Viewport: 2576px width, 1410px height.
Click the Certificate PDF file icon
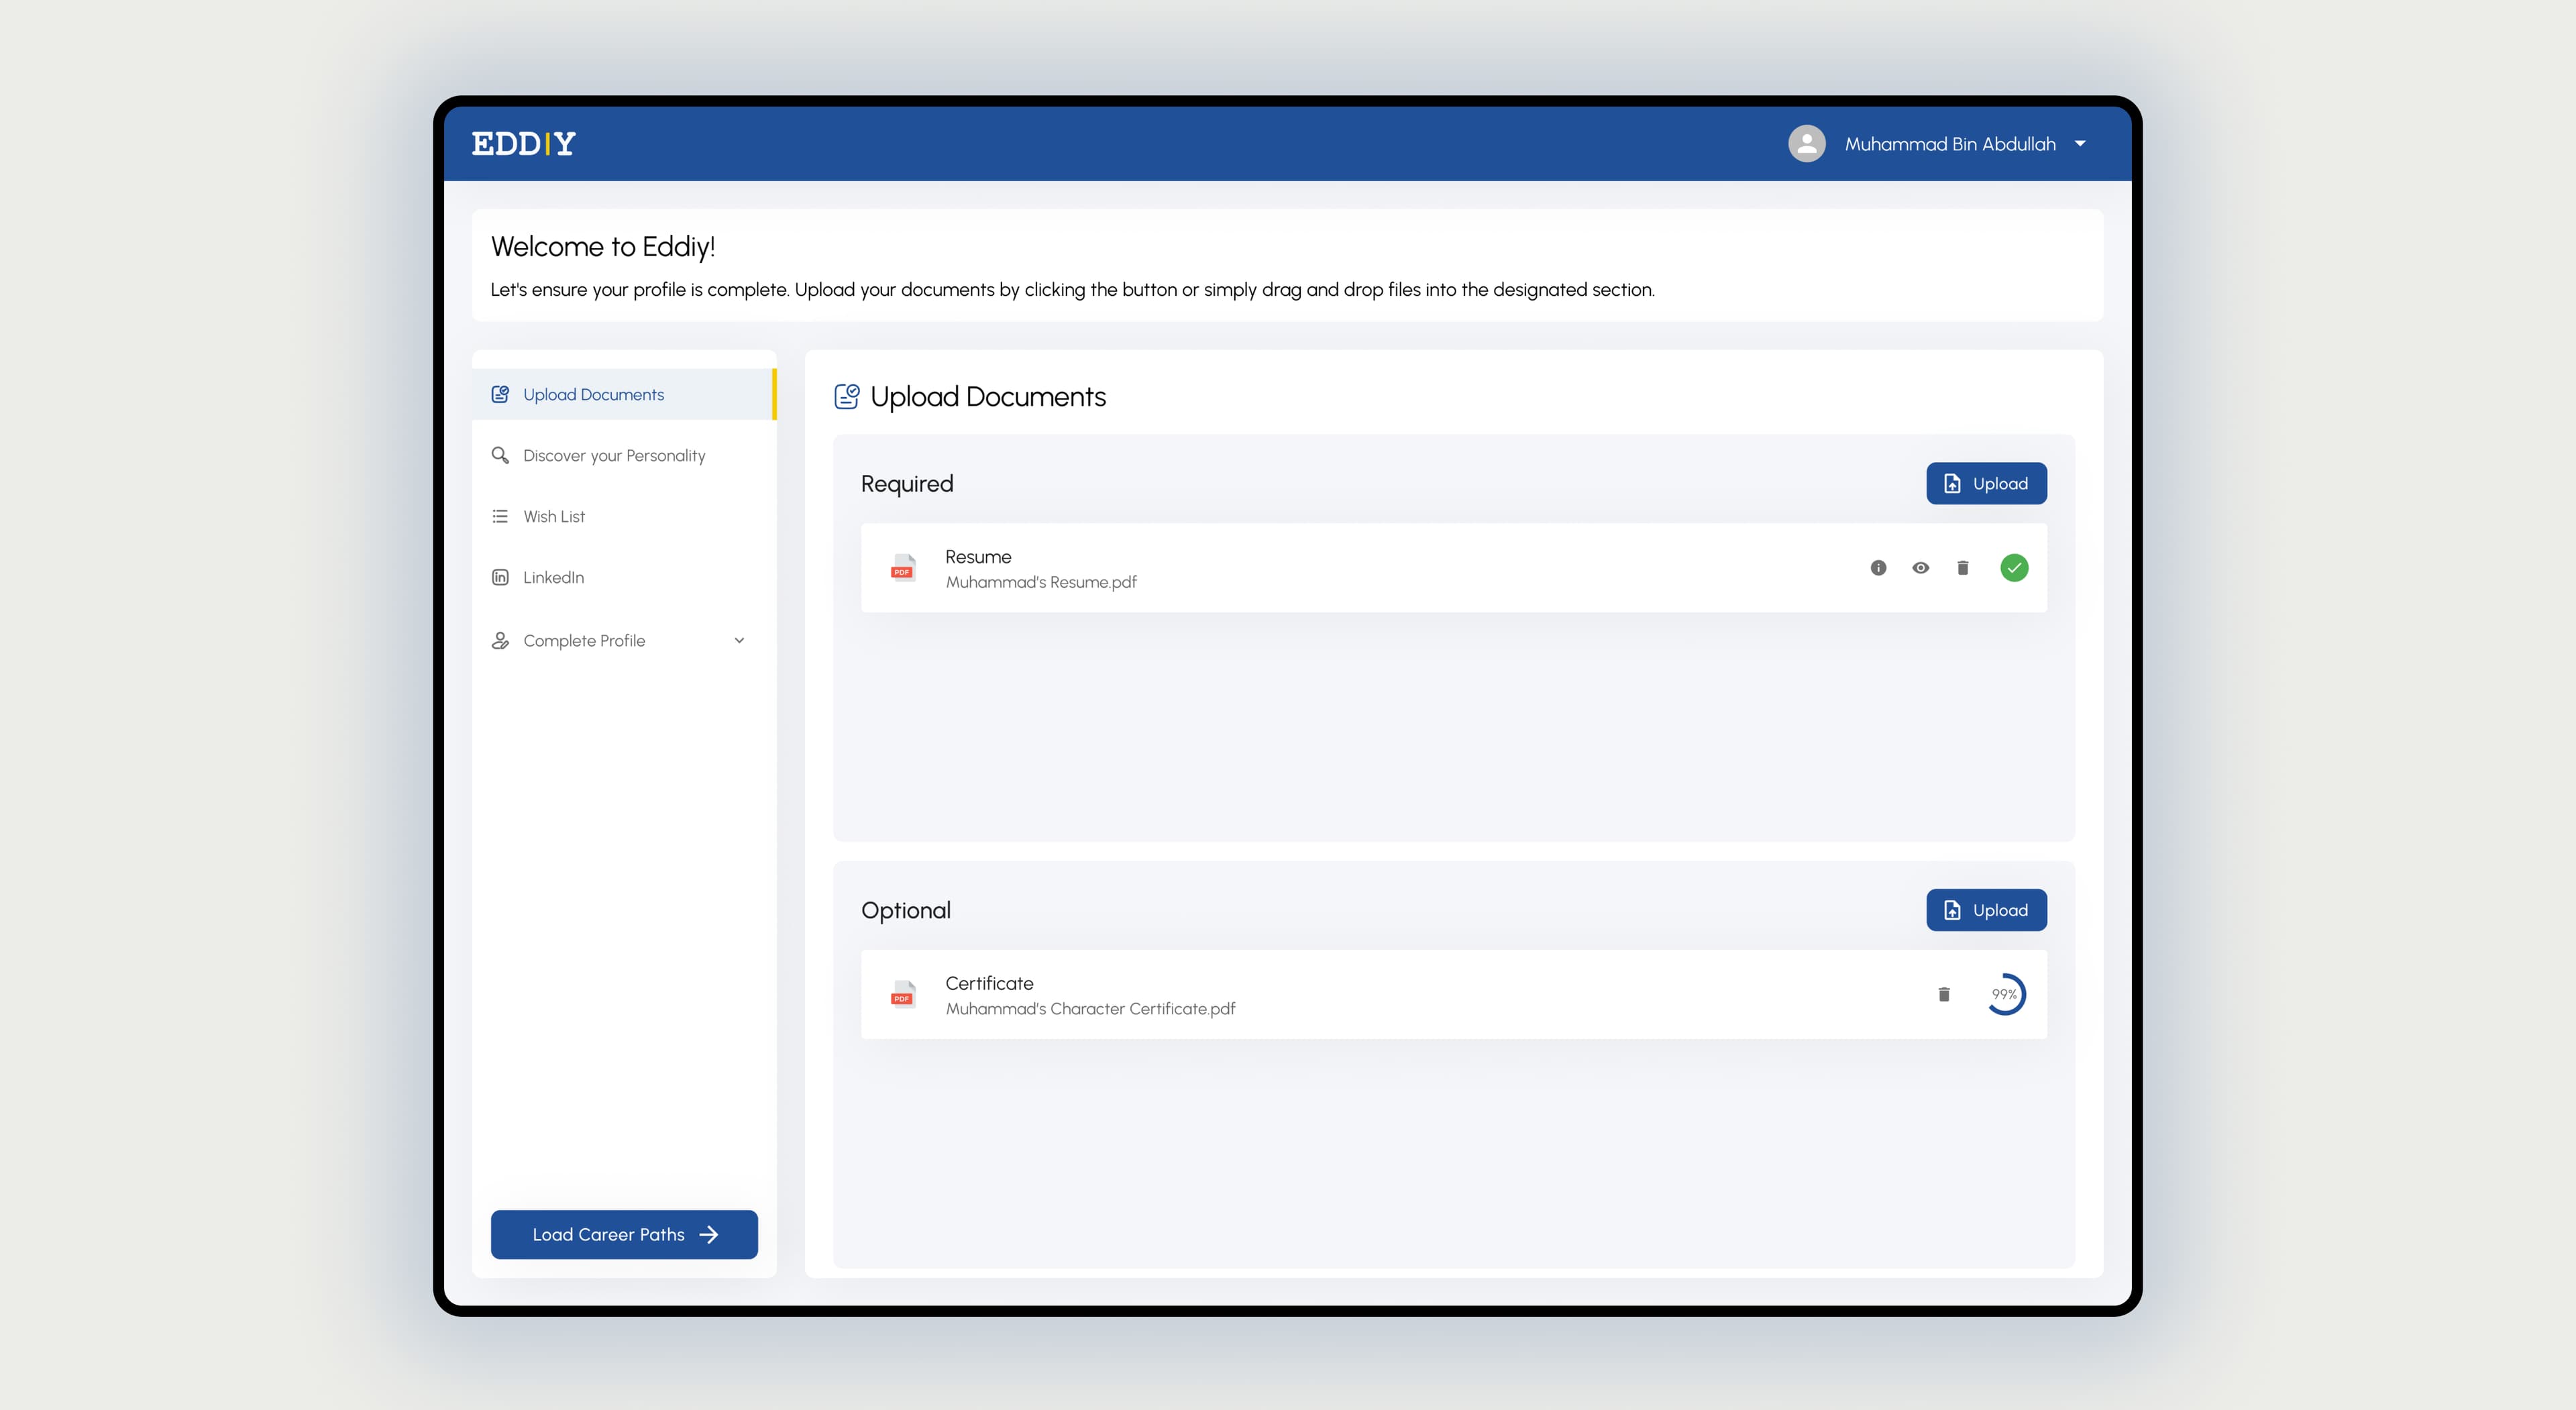click(902, 994)
